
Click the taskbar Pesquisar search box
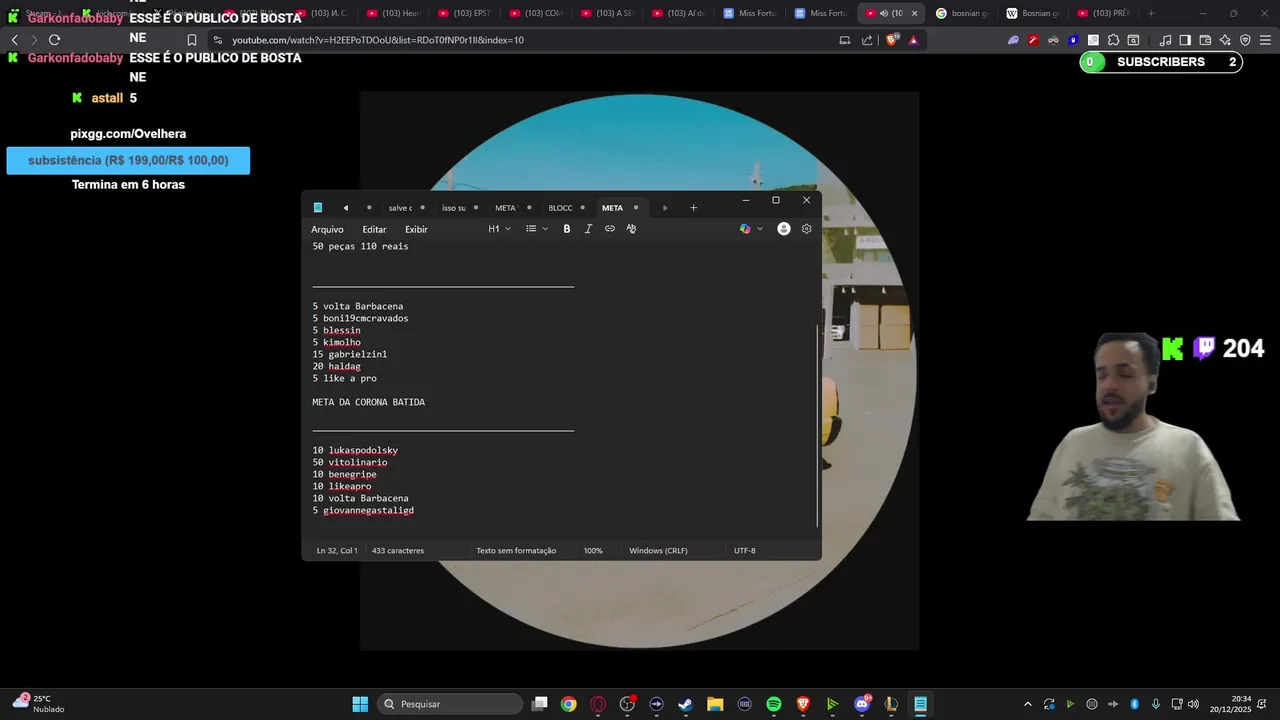[x=449, y=704]
